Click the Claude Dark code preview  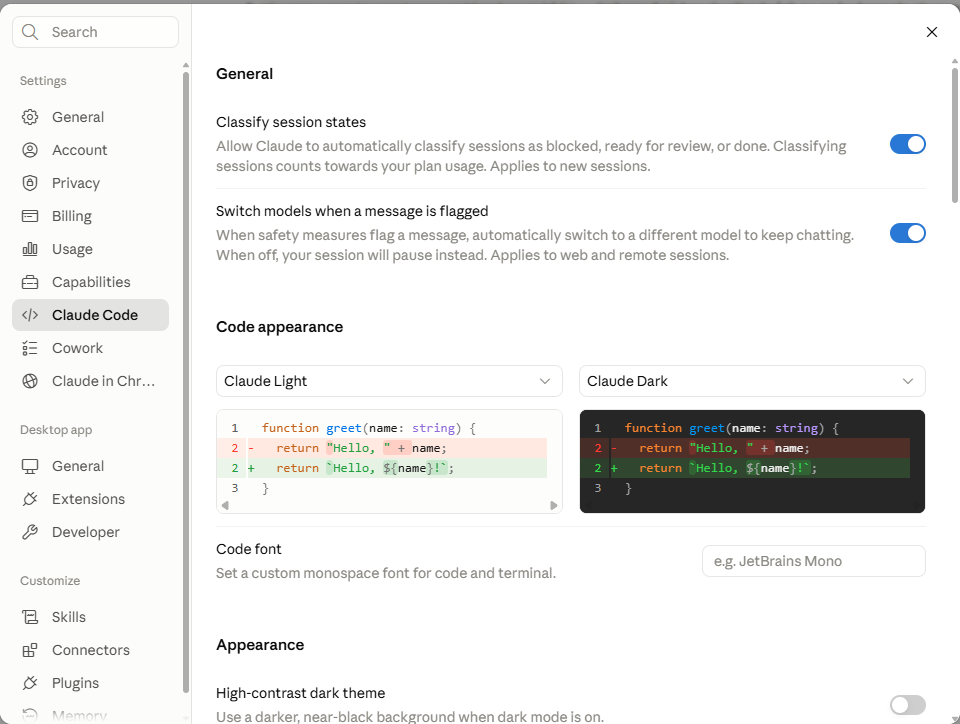click(752, 461)
